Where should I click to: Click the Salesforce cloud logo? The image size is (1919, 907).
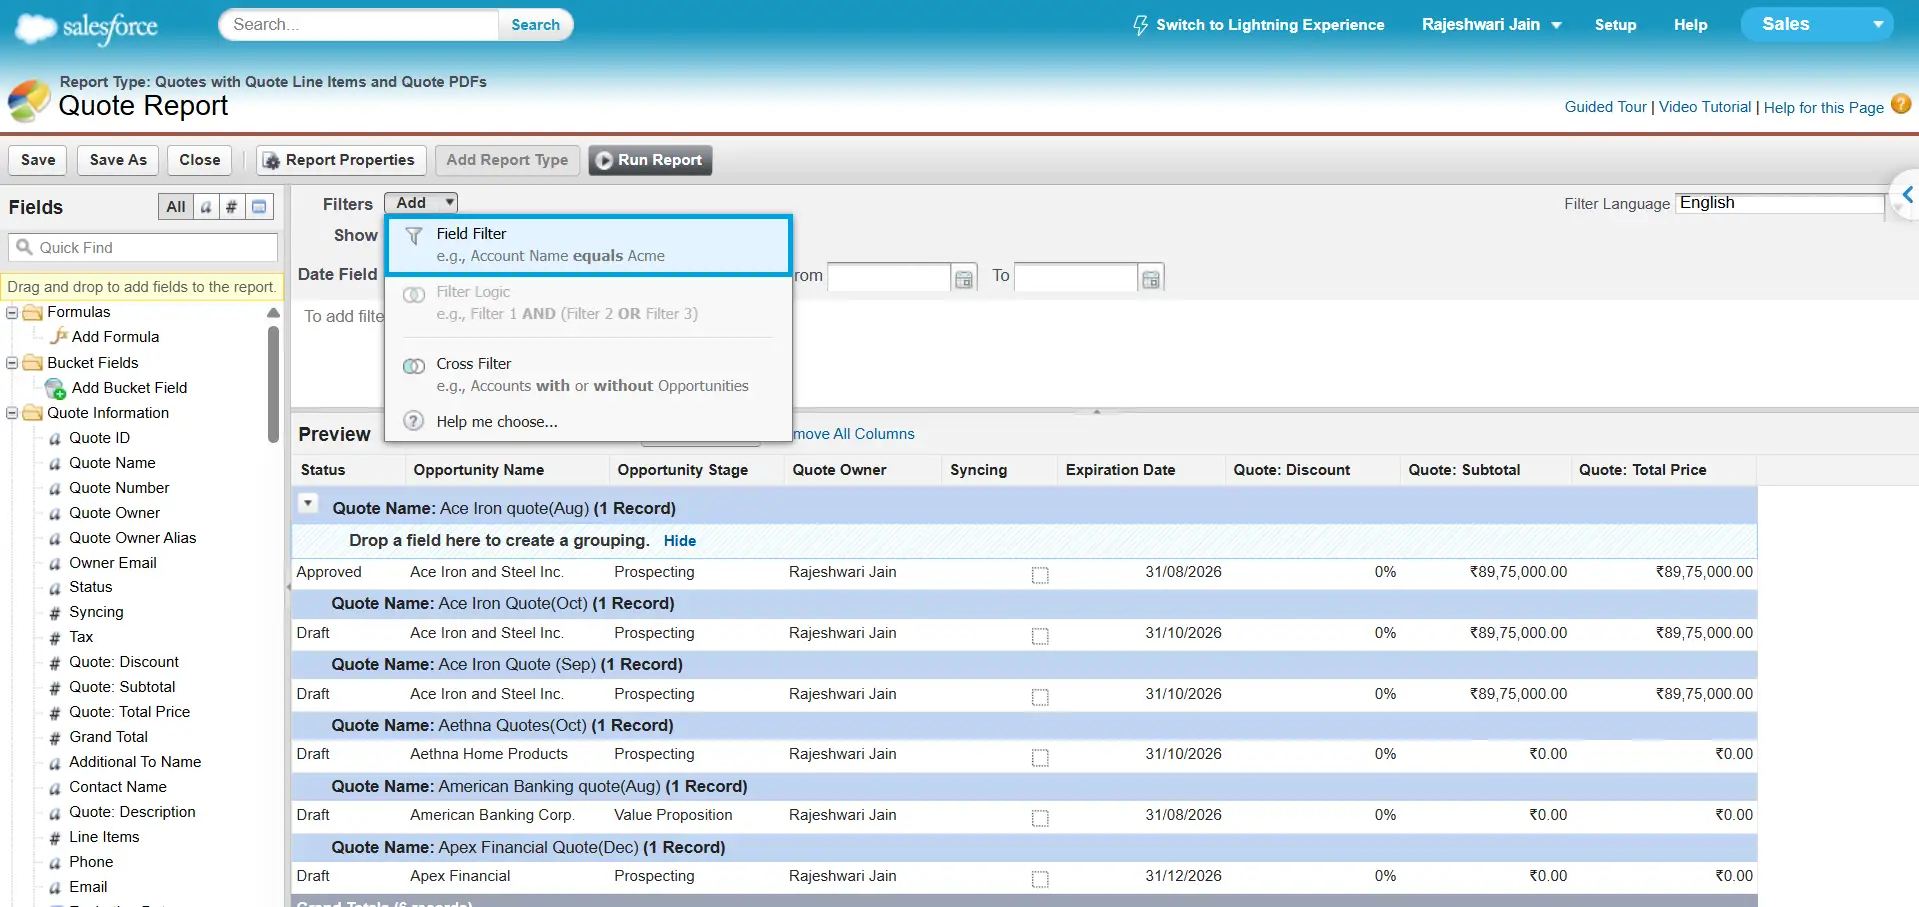tap(87, 27)
